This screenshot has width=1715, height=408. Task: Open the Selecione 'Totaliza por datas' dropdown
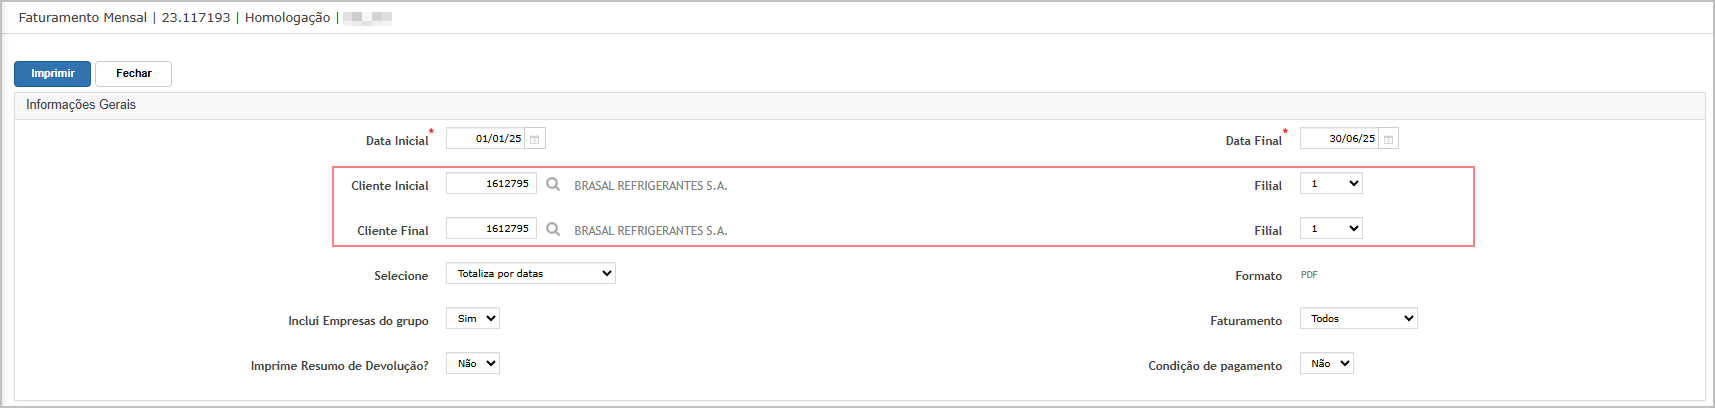tap(531, 274)
